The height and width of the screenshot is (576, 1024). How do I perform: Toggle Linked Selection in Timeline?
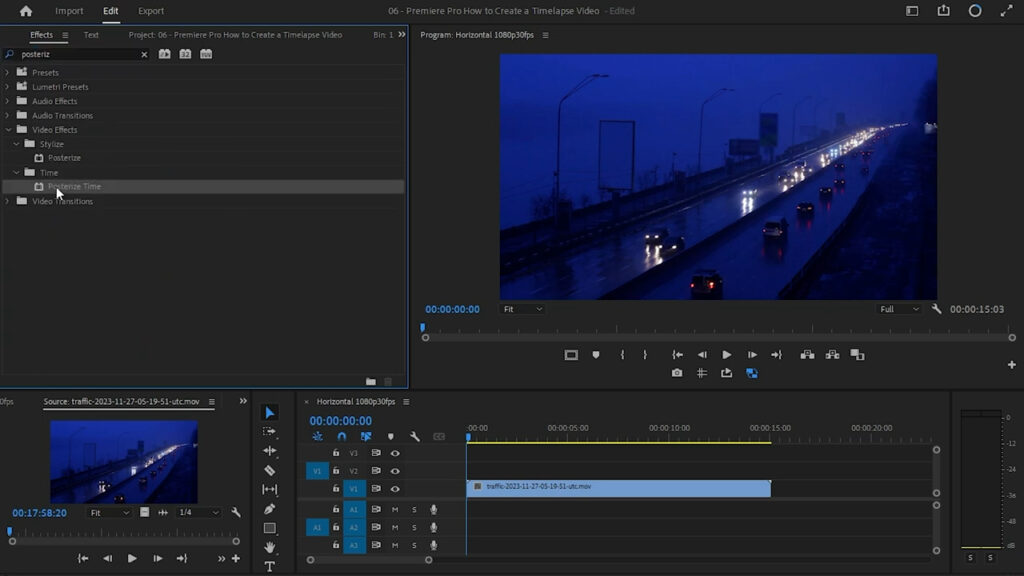[x=366, y=436]
